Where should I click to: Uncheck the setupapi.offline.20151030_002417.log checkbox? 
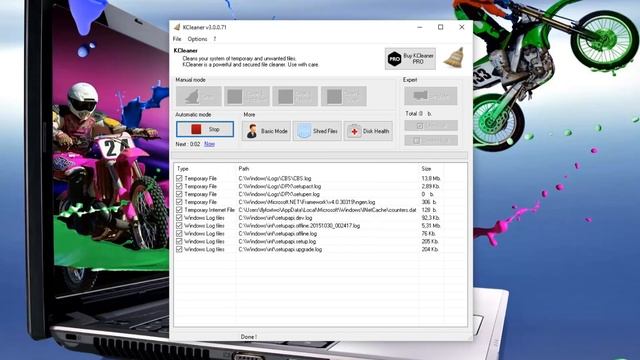(x=179, y=226)
